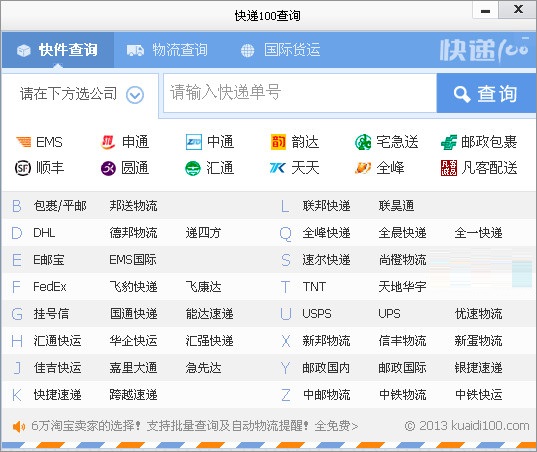Click the 快递100 logo at top right
537x452 pixels.
coord(484,50)
